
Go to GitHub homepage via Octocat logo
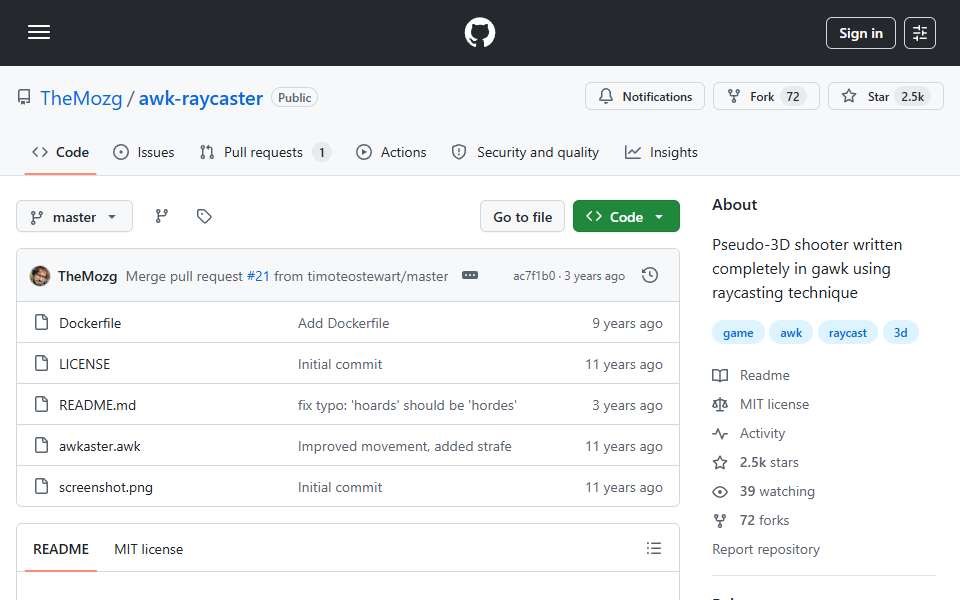click(479, 32)
